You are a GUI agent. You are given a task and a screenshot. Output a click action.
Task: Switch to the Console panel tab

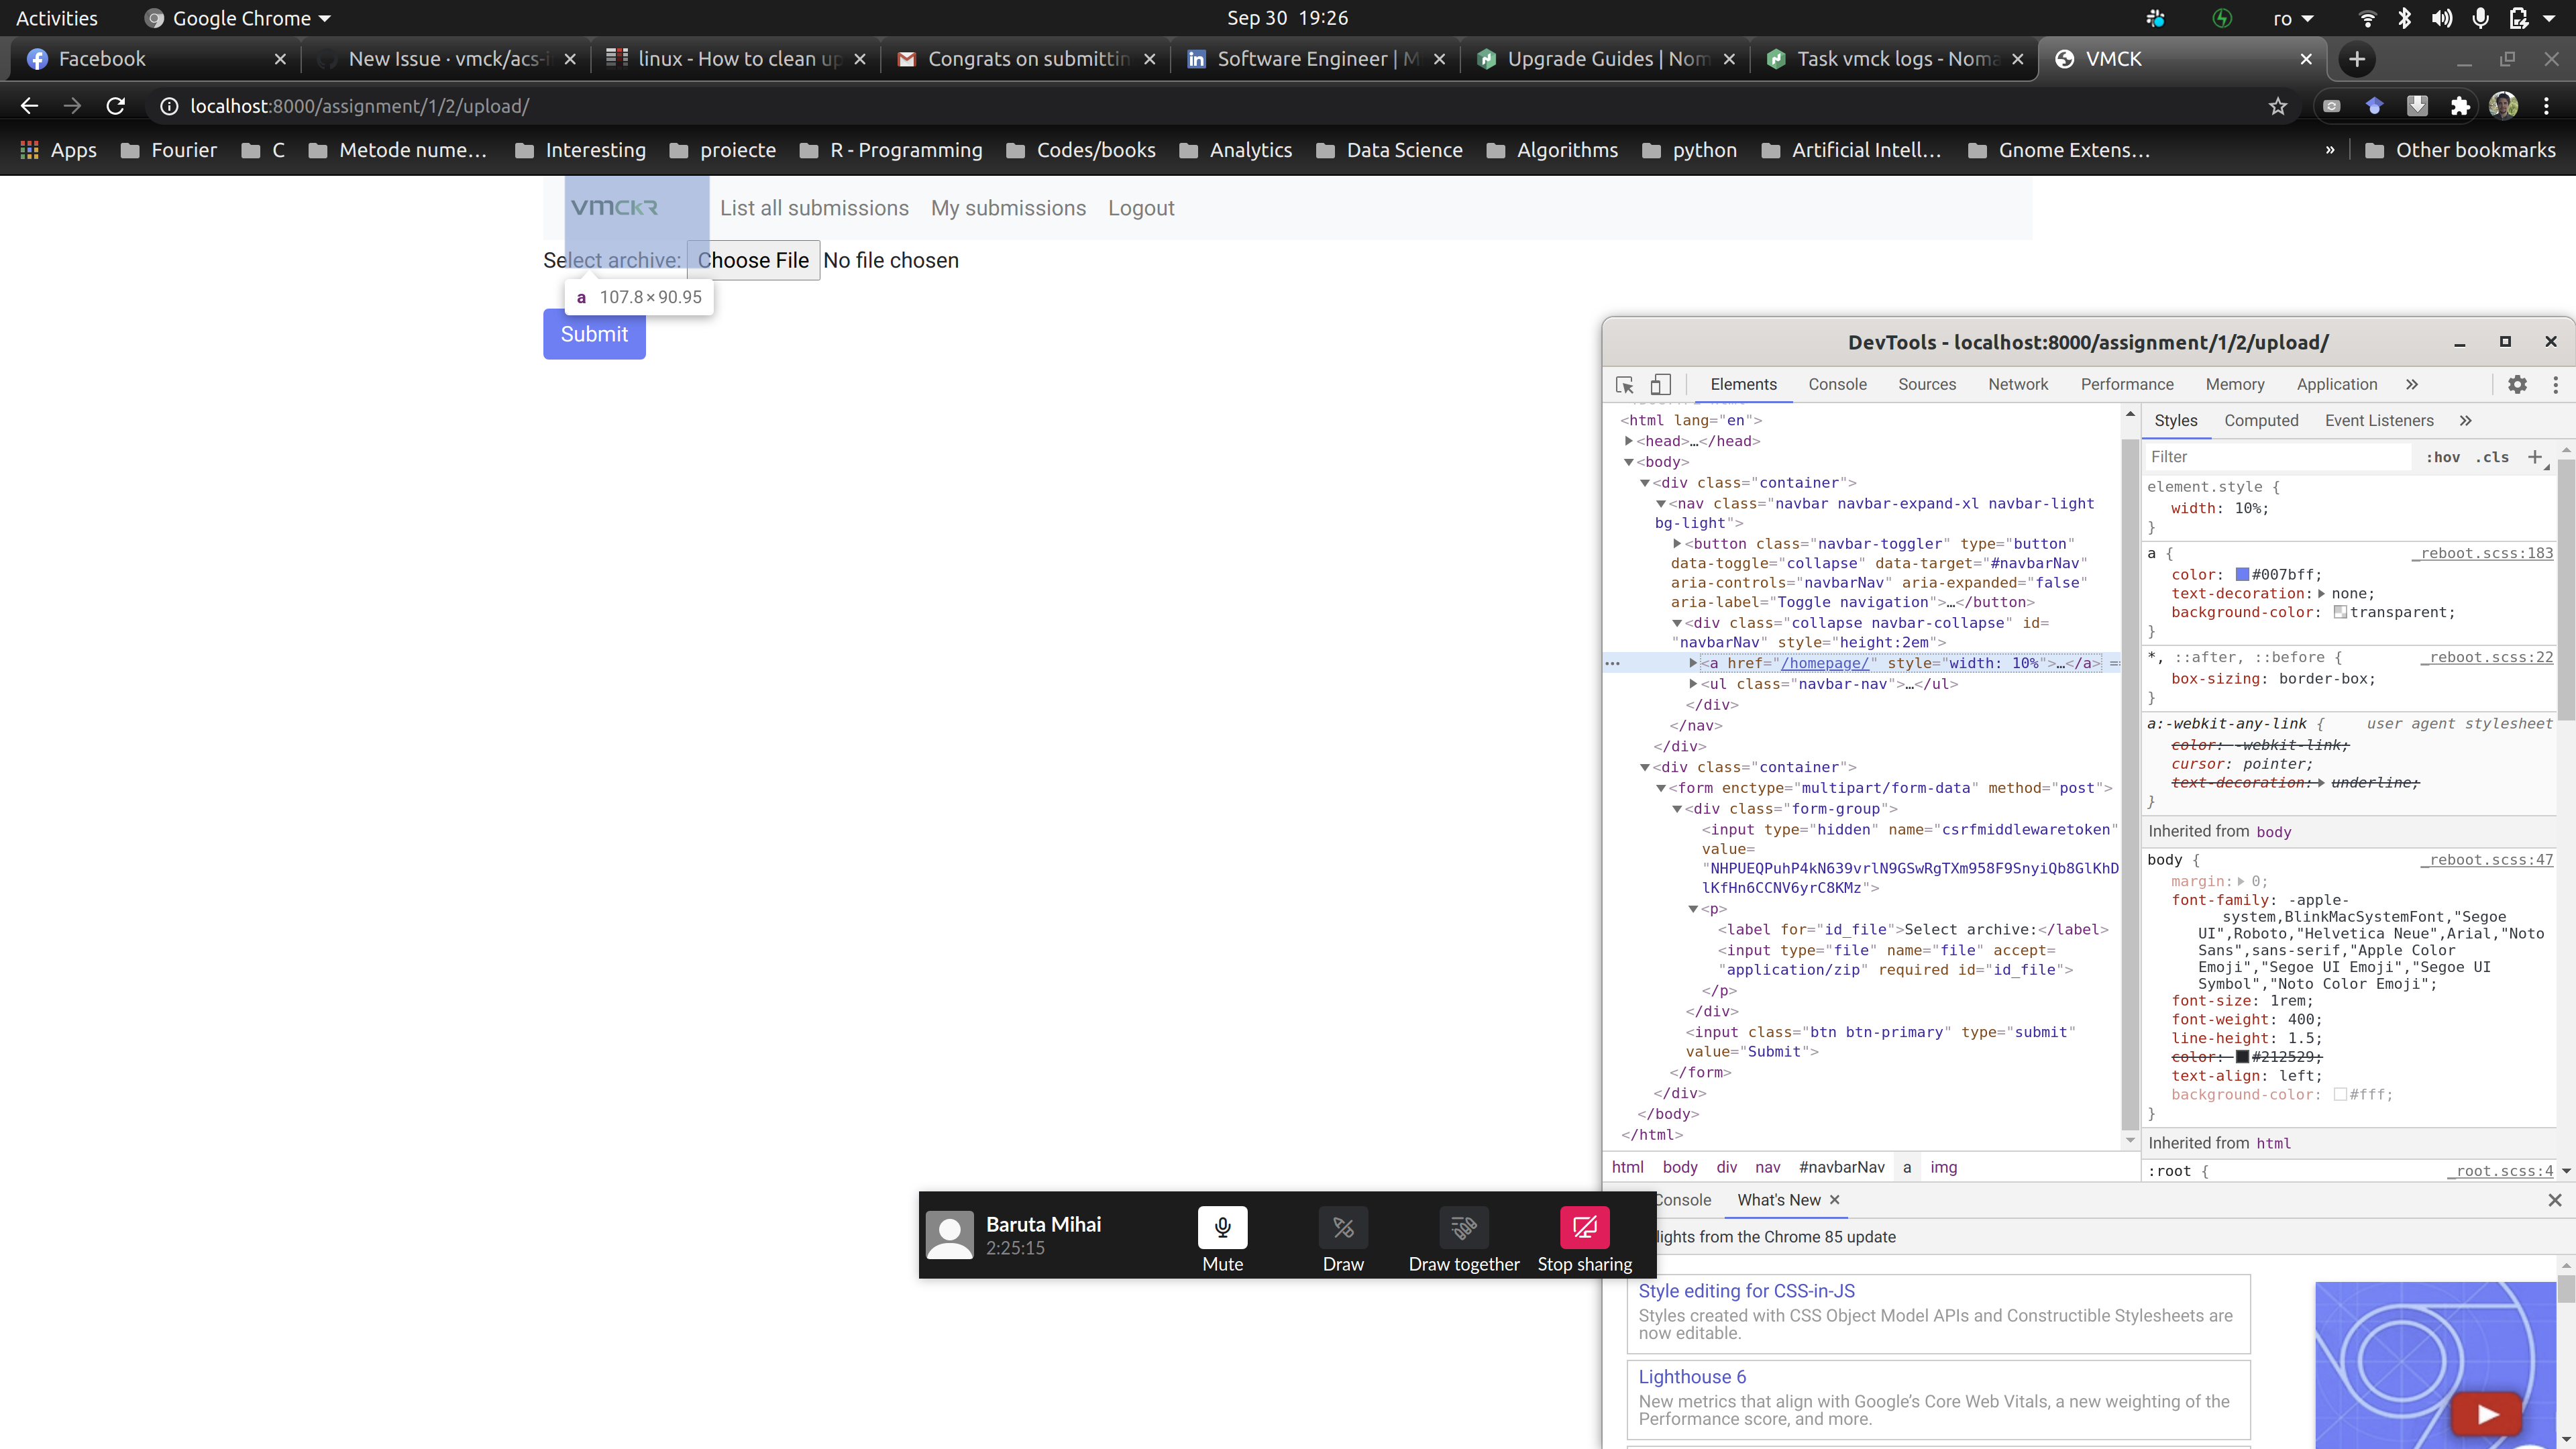tap(1837, 385)
